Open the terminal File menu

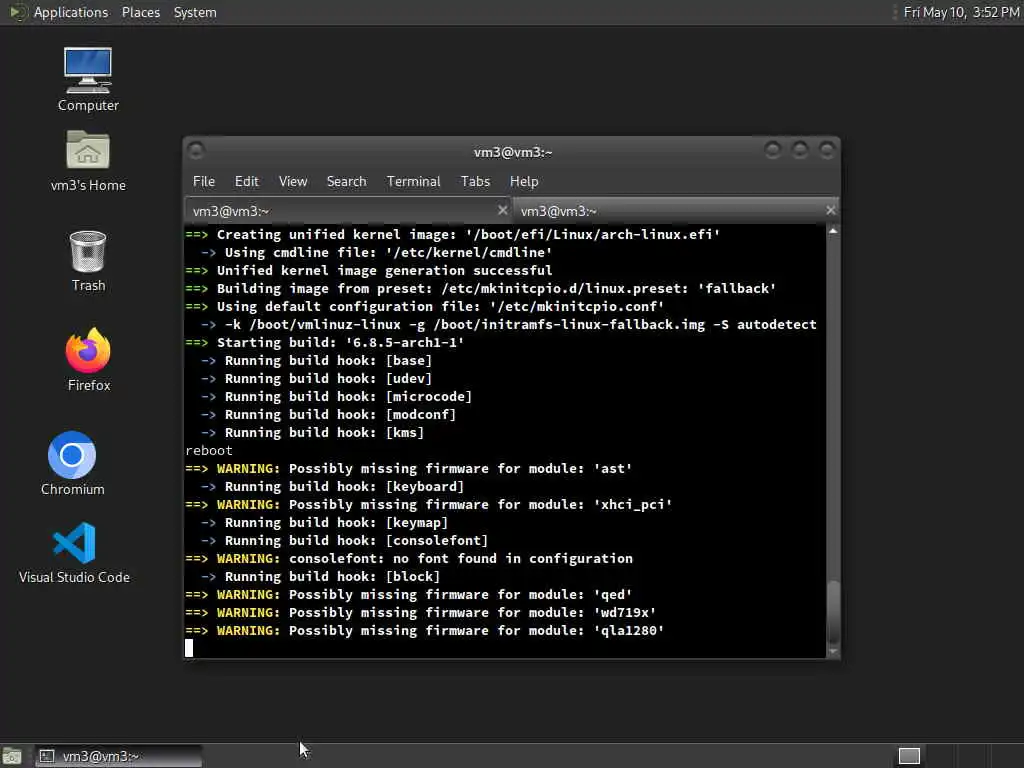click(x=204, y=182)
